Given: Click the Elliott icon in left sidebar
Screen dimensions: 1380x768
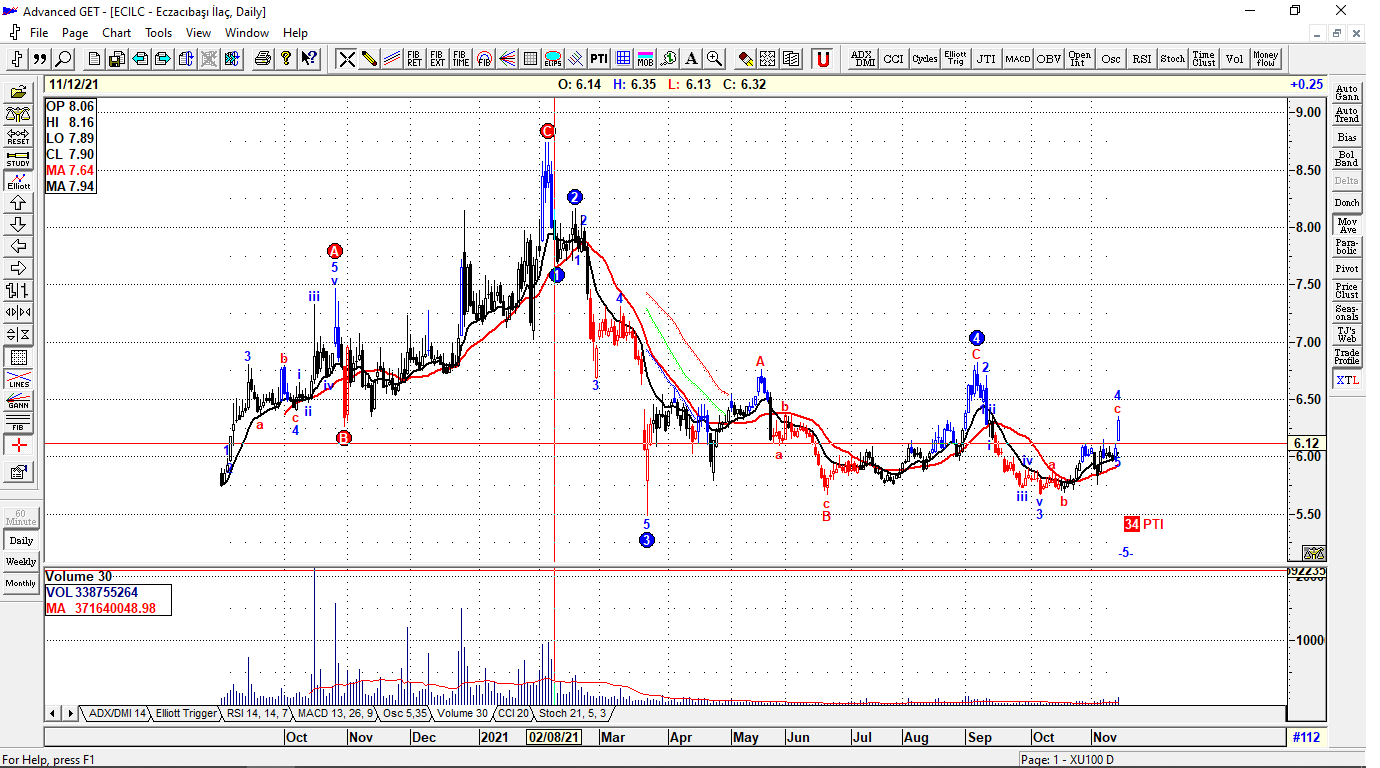Looking at the screenshot, I should click(18, 181).
